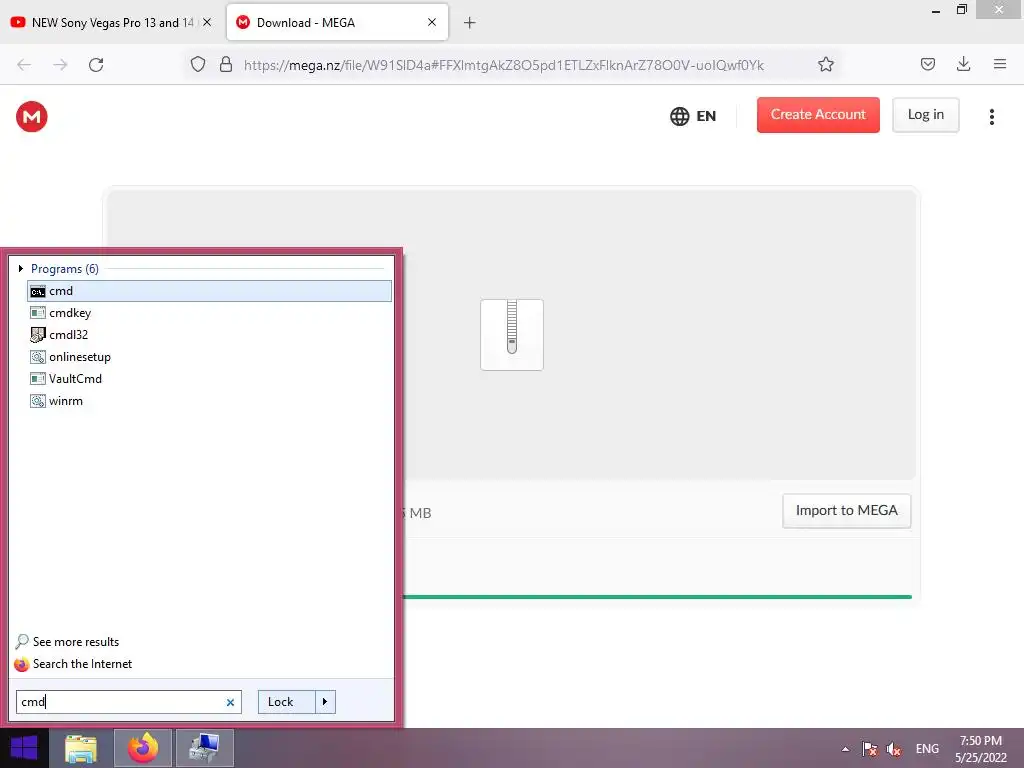Minimize the Firefox window
Screen dimensions: 1024x768
936,10
